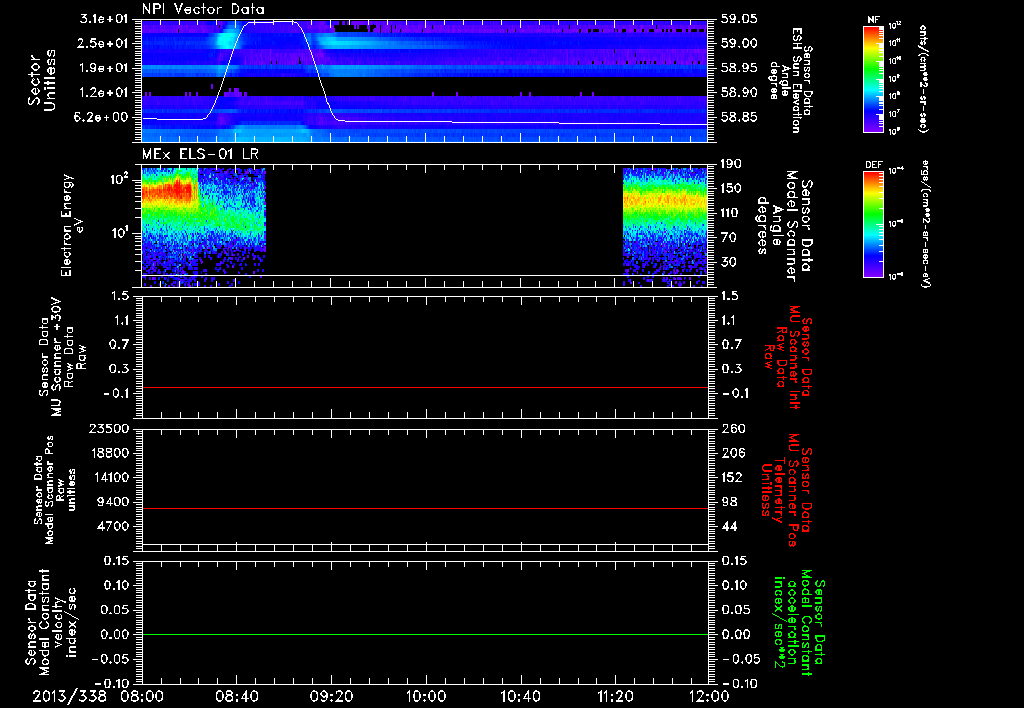Click the '152' telemetry axis tick
1024x708 pixels.
[731, 477]
